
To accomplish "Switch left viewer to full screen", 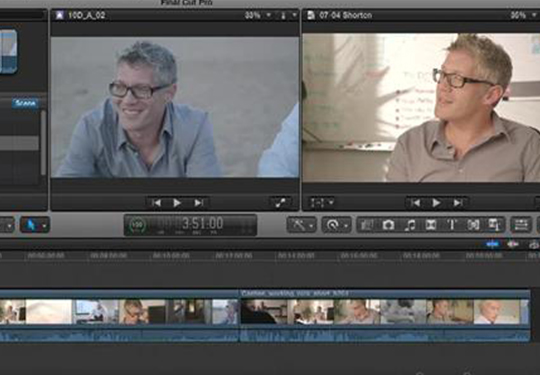I will point(280,203).
